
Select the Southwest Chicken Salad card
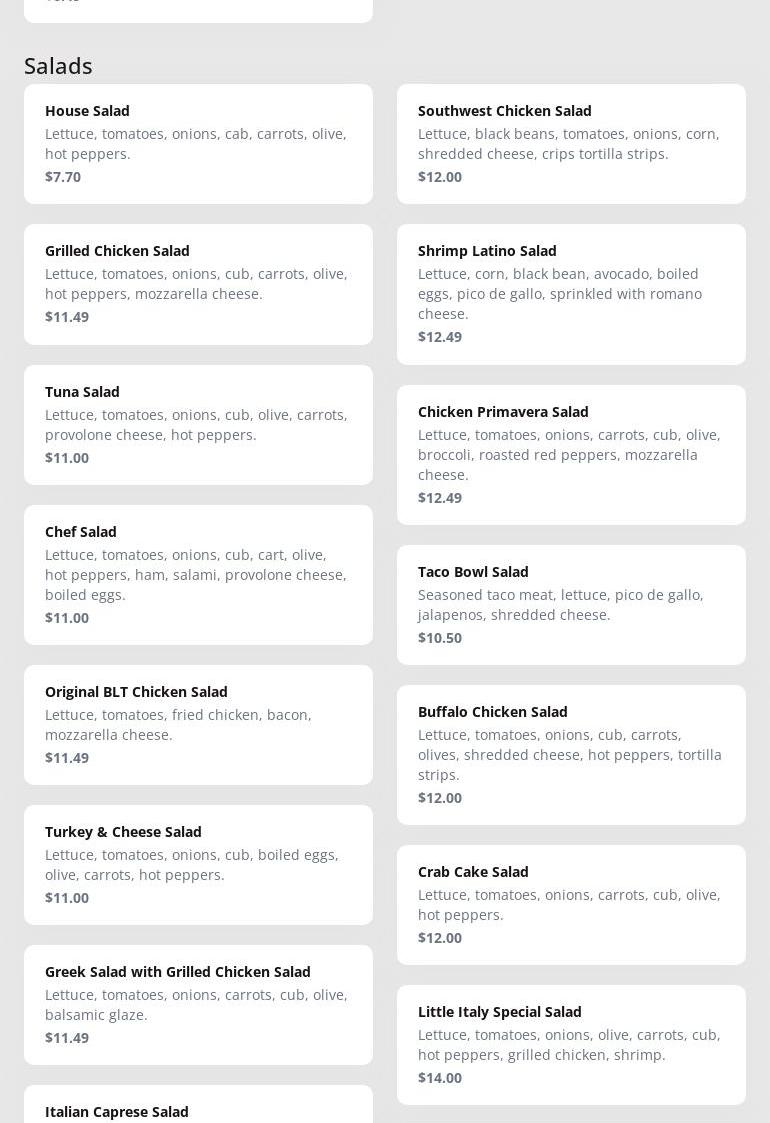(x=571, y=143)
